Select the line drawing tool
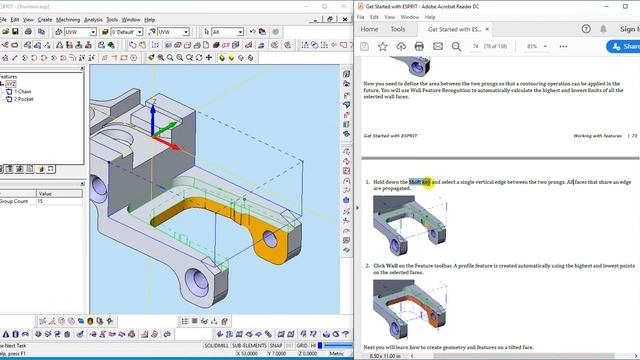Screen dimensions: 640x360 click(x=15, y=58)
